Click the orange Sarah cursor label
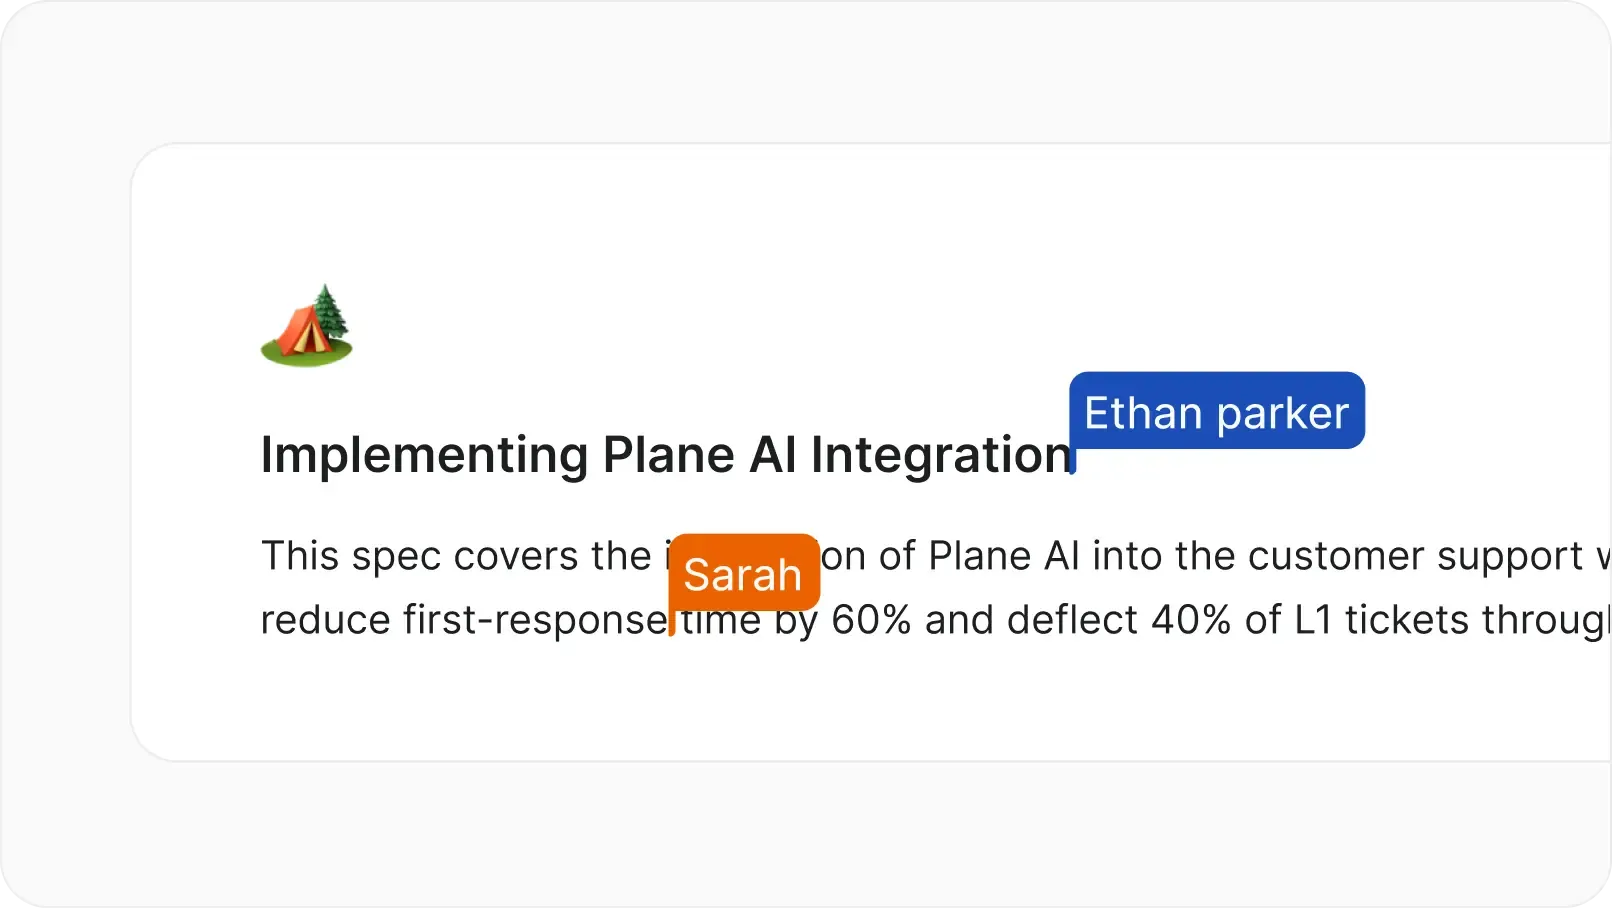Viewport: 1612px width, 908px height. pyautogui.click(x=743, y=573)
